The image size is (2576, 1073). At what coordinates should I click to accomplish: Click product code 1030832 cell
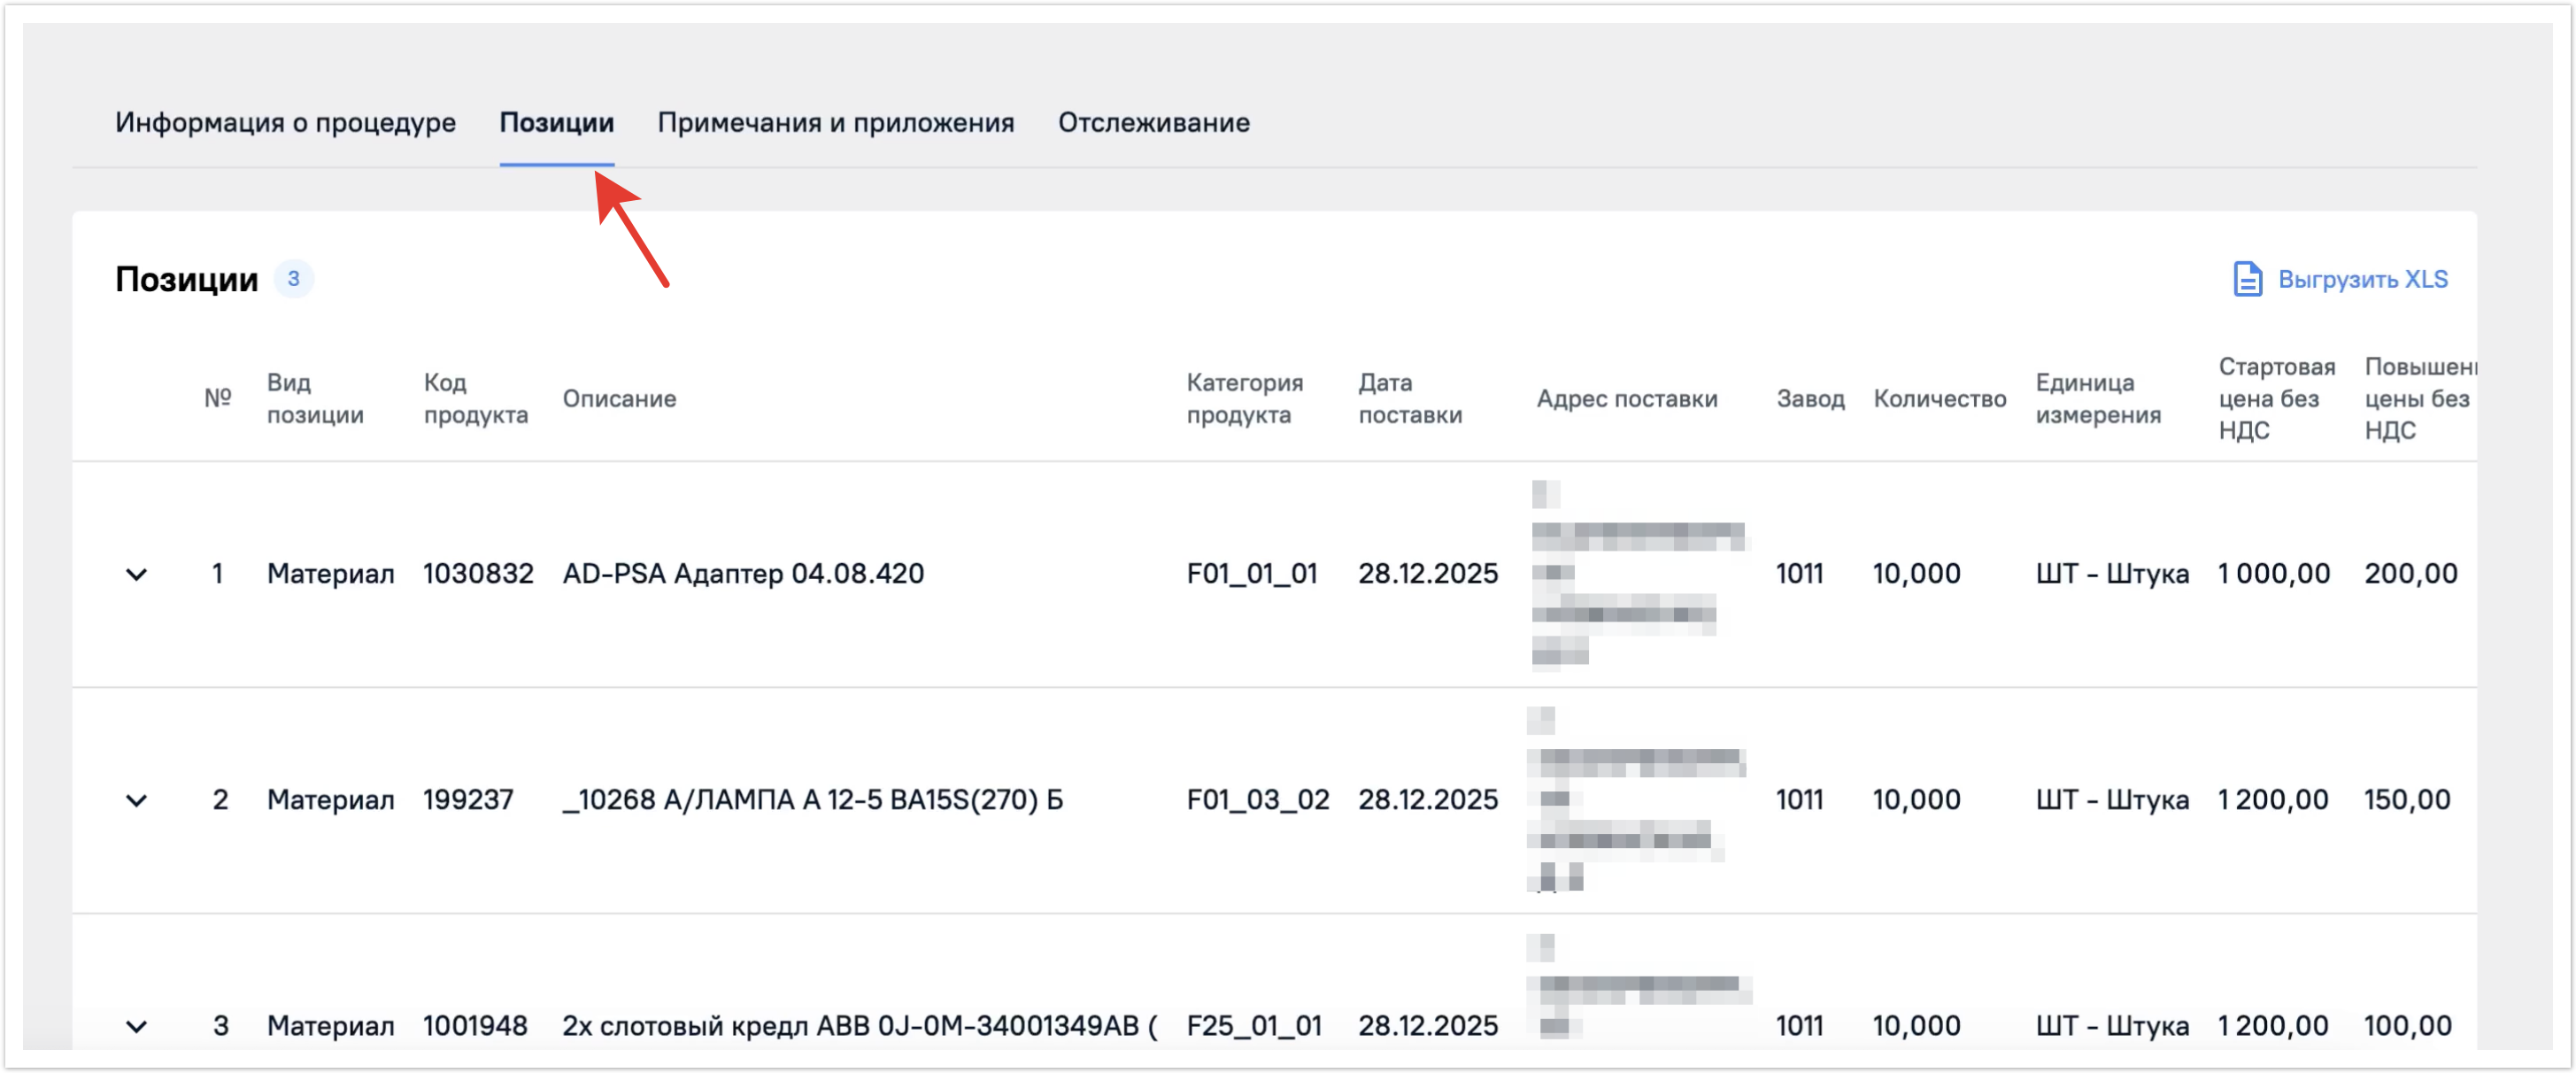[x=478, y=573]
